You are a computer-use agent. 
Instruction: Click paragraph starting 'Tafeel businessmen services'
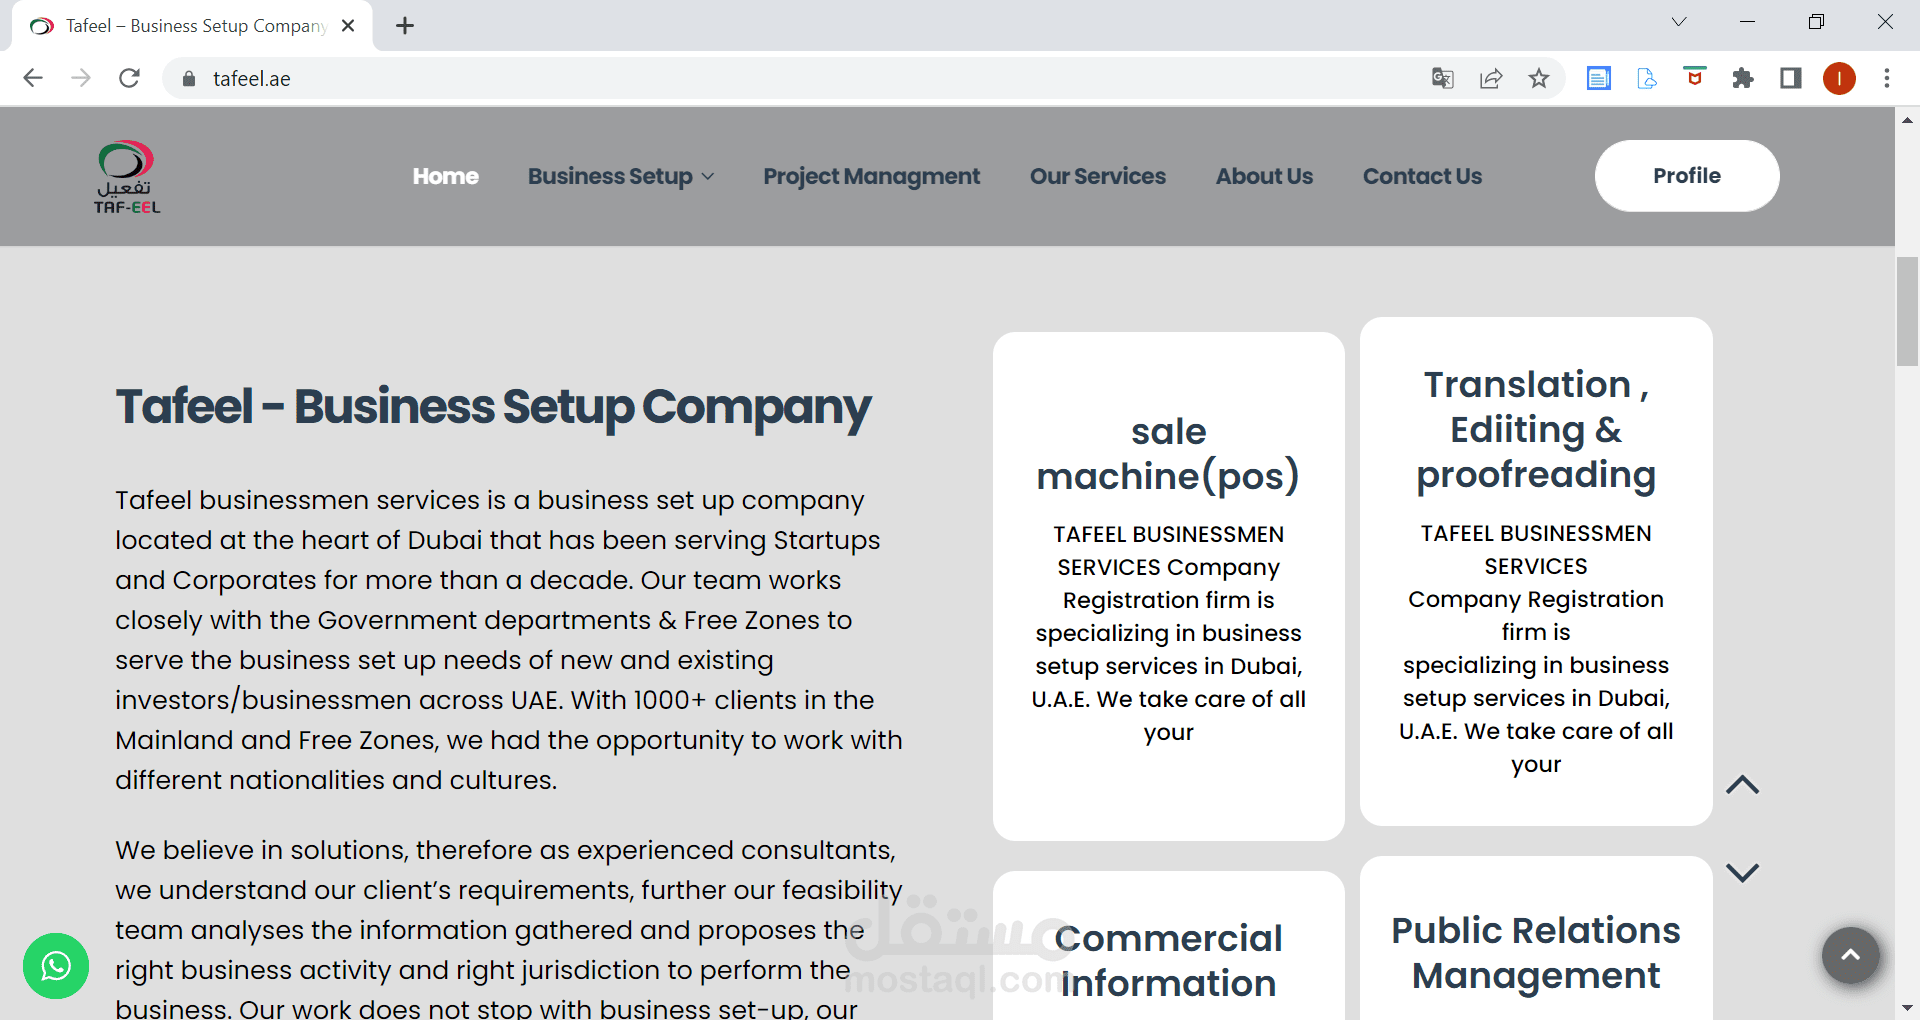click(x=509, y=640)
